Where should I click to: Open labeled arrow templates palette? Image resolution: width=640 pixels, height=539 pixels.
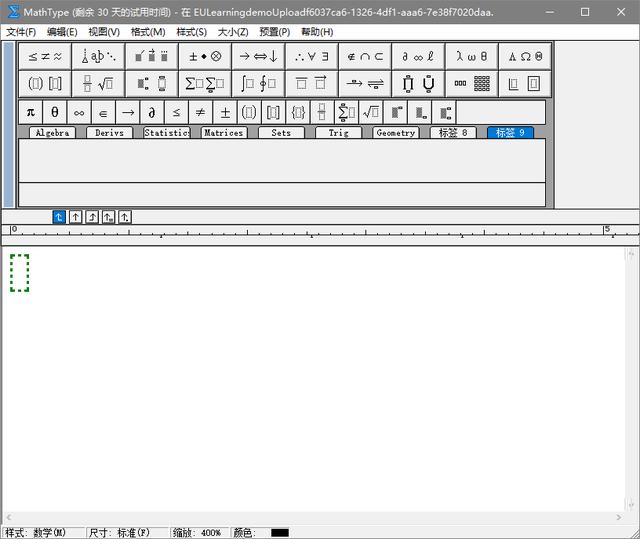click(365, 84)
